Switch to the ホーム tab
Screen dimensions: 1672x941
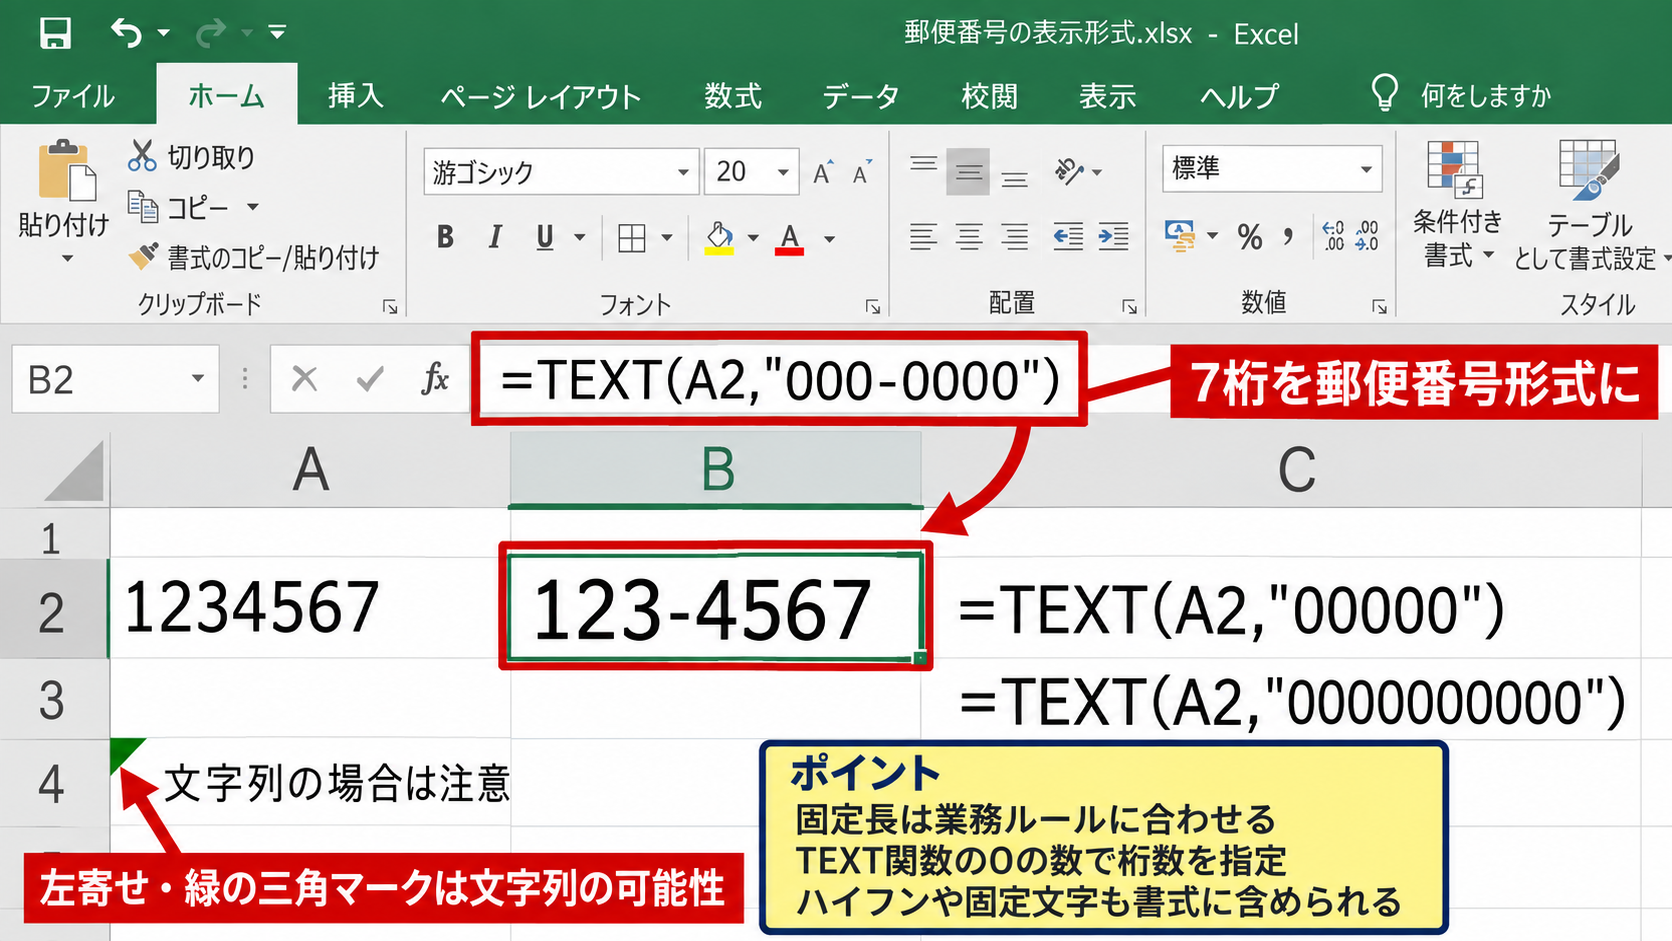click(x=226, y=95)
